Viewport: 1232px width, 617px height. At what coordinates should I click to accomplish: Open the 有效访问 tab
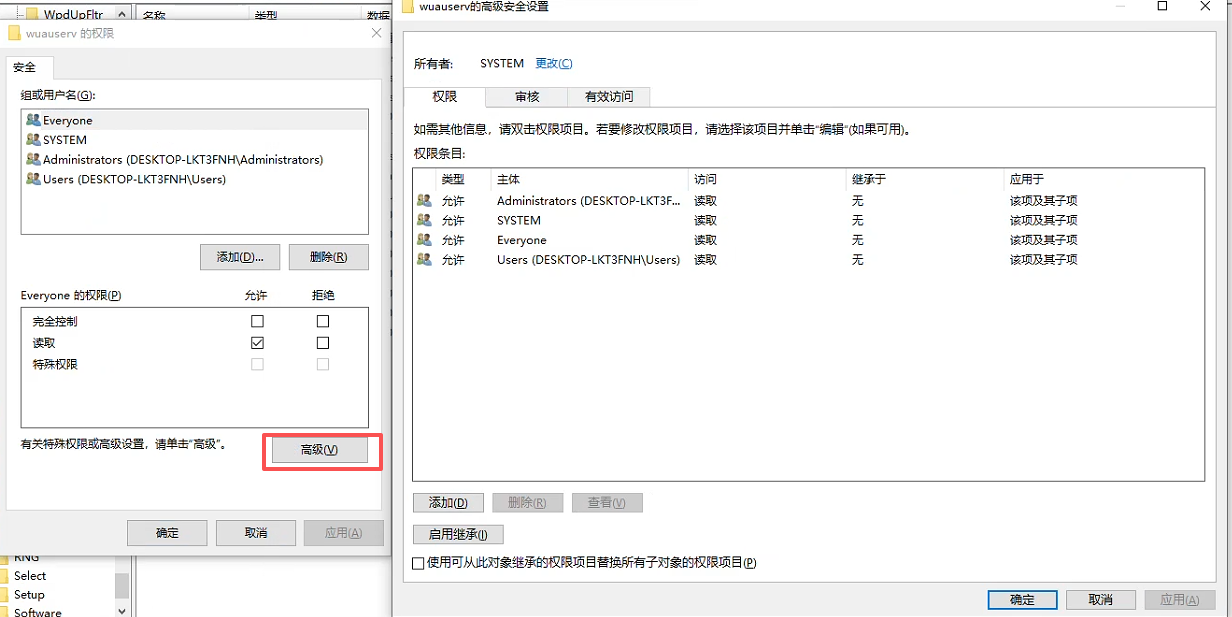pos(609,97)
